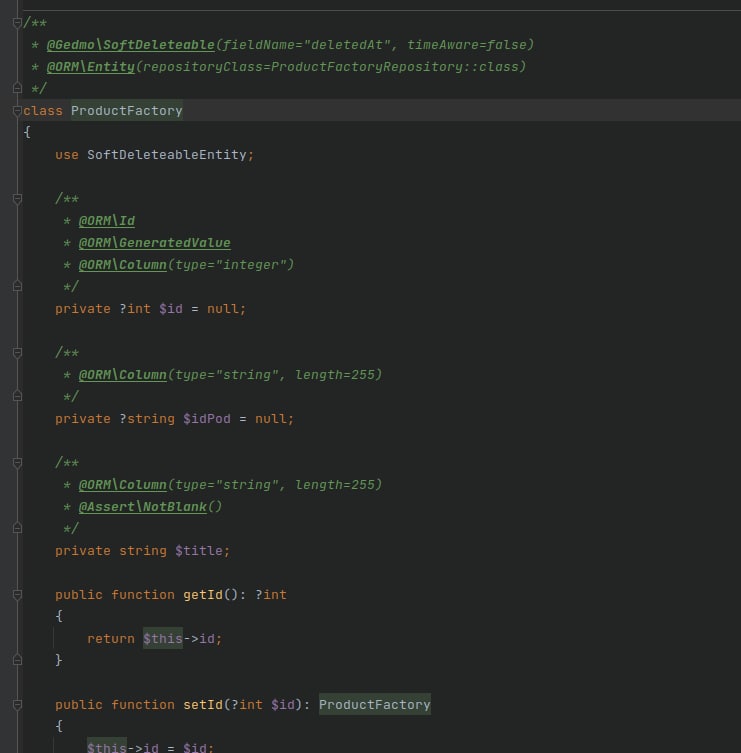The height and width of the screenshot is (753, 741).
Task: Click the $idPod variable declaration
Action: coord(207,419)
